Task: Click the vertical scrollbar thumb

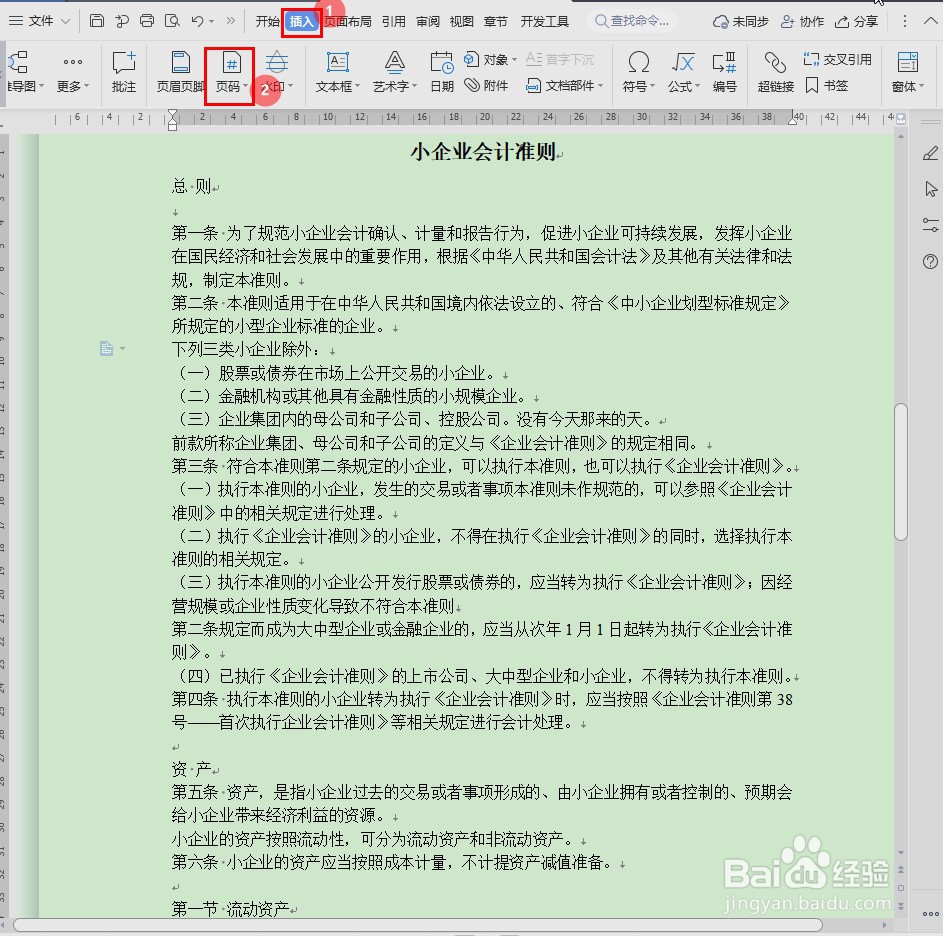Action: click(x=900, y=472)
